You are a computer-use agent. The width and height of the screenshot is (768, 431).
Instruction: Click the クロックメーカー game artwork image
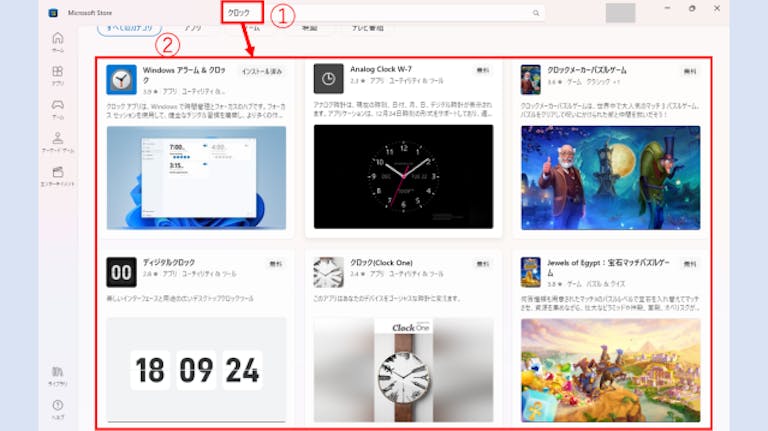pos(611,178)
